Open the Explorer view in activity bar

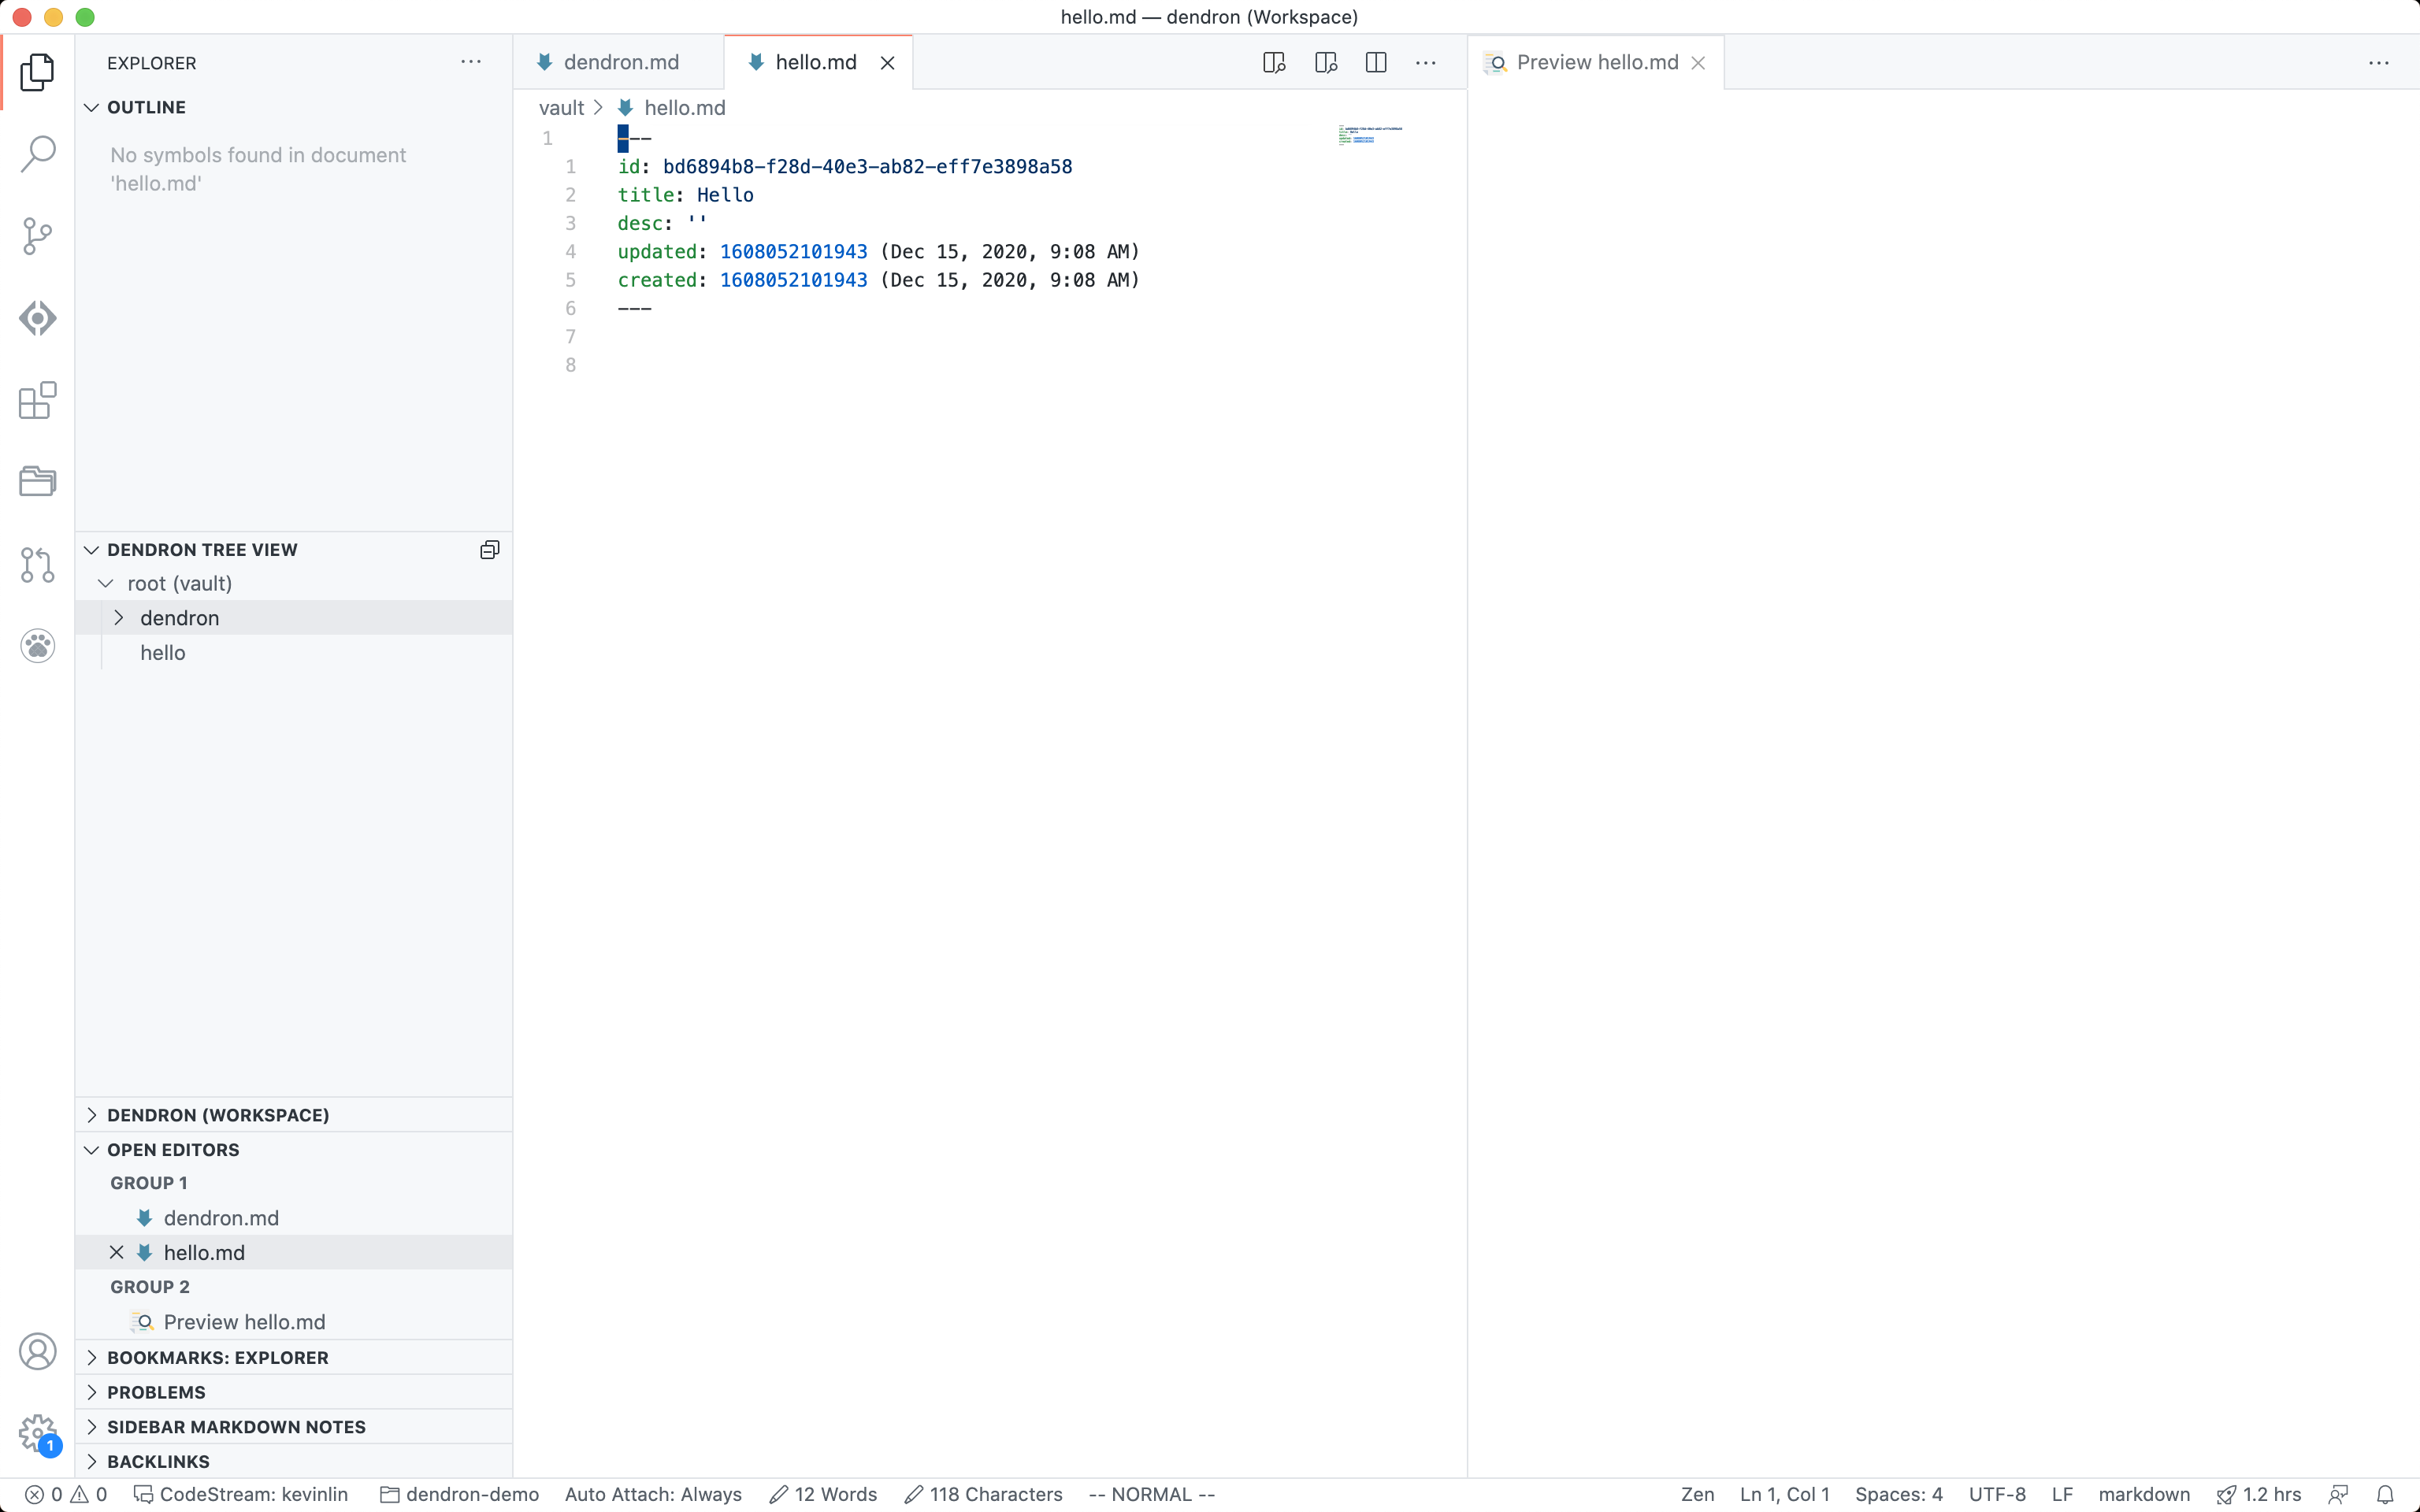[x=37, y=72]
